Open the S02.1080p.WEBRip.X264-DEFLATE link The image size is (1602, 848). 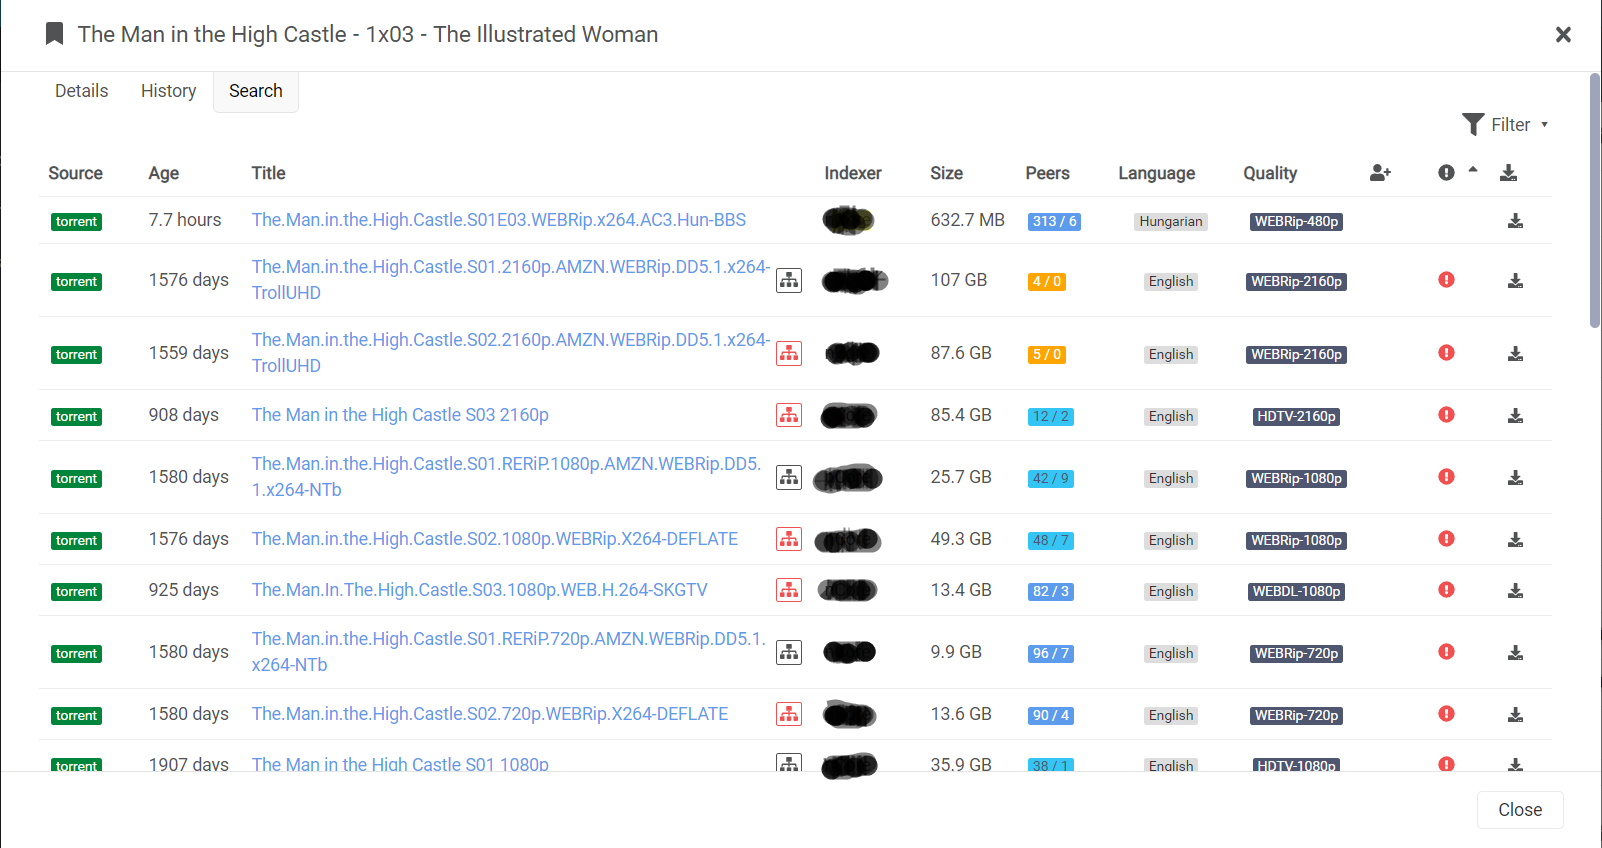tap(494, 539)
